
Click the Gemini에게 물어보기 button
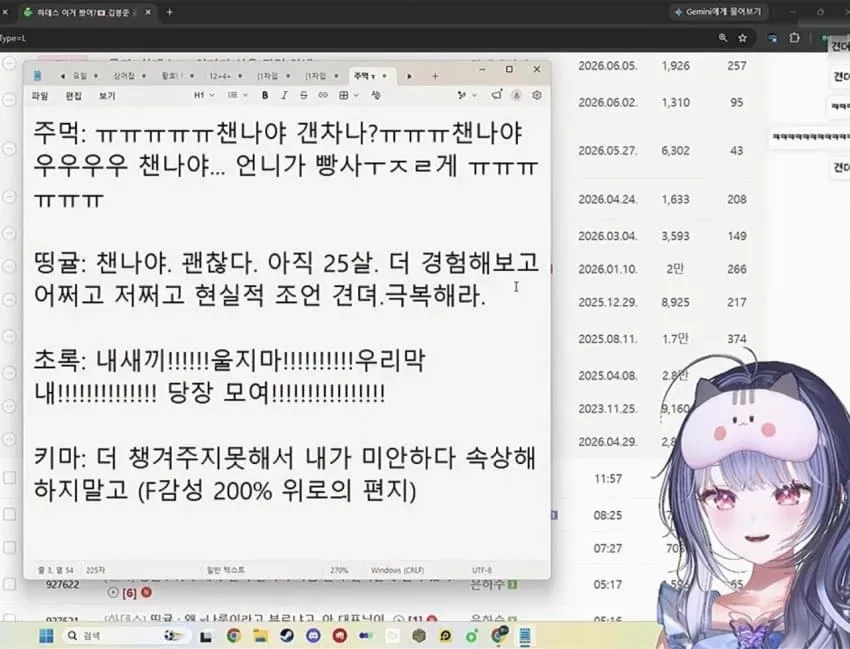(717, 11)
